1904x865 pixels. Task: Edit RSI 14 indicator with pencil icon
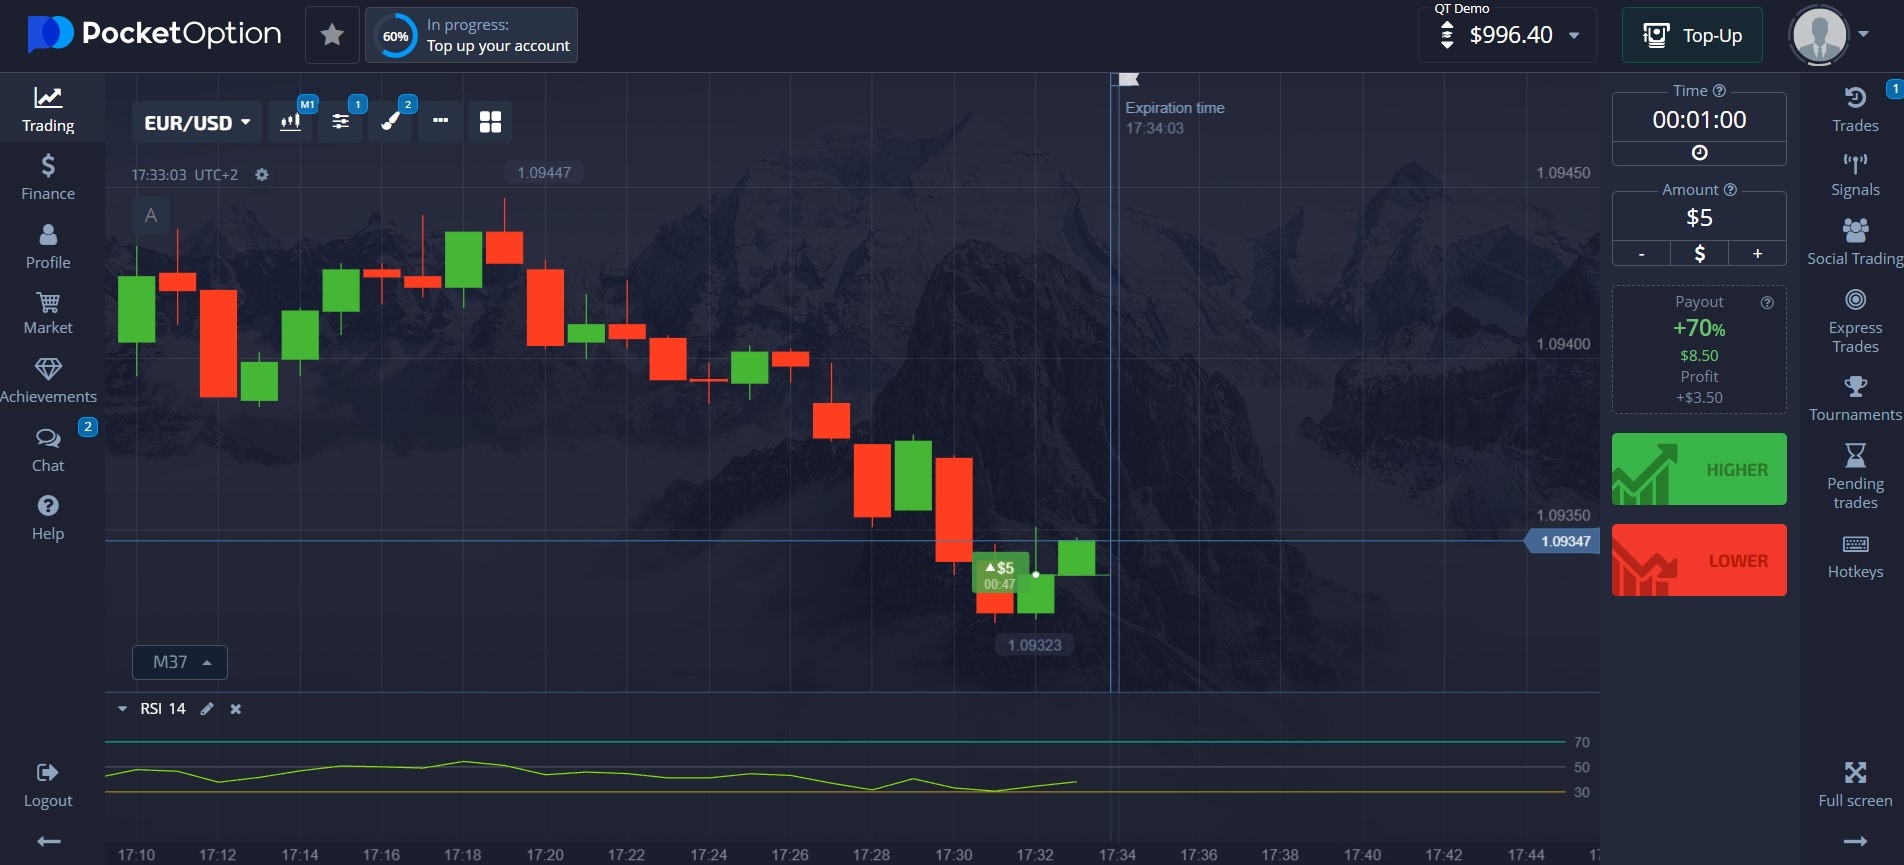207,709
